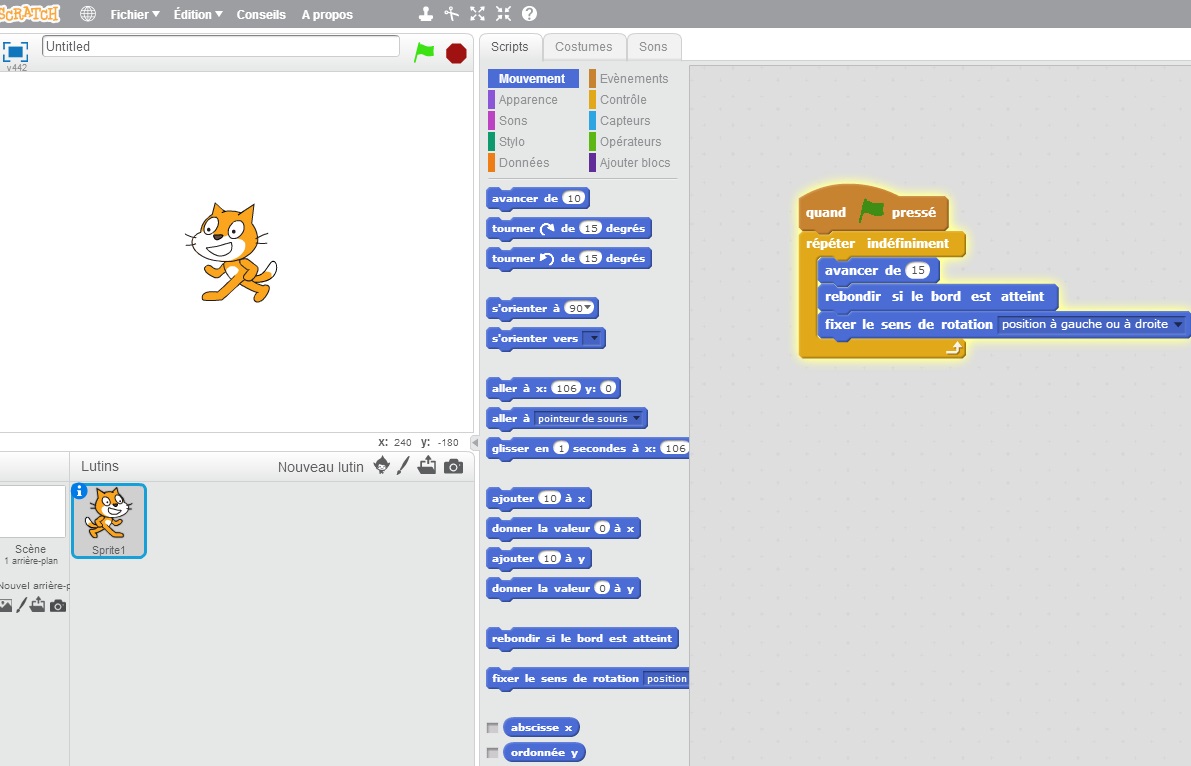1191x766 pixels.
Task: Enable the ordonnée y checkbox
Action: [492, 753]
